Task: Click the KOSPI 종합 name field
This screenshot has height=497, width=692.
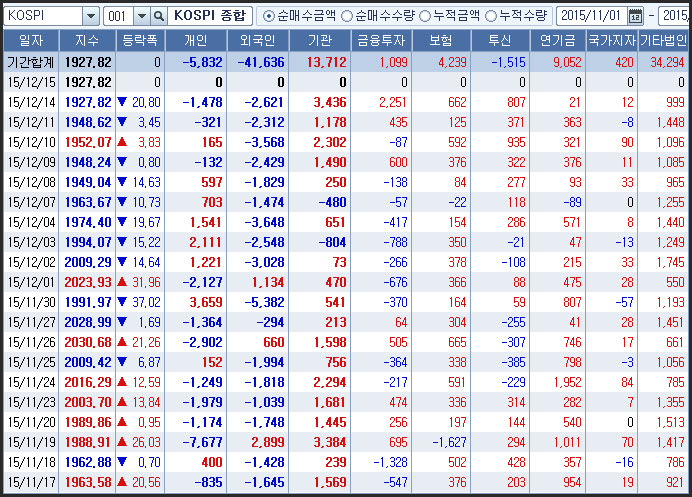Action: pos(210,16)
